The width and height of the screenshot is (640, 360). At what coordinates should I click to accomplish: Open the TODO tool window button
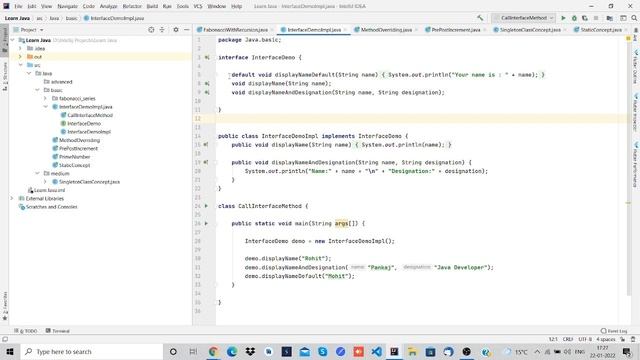pos(26,331)
